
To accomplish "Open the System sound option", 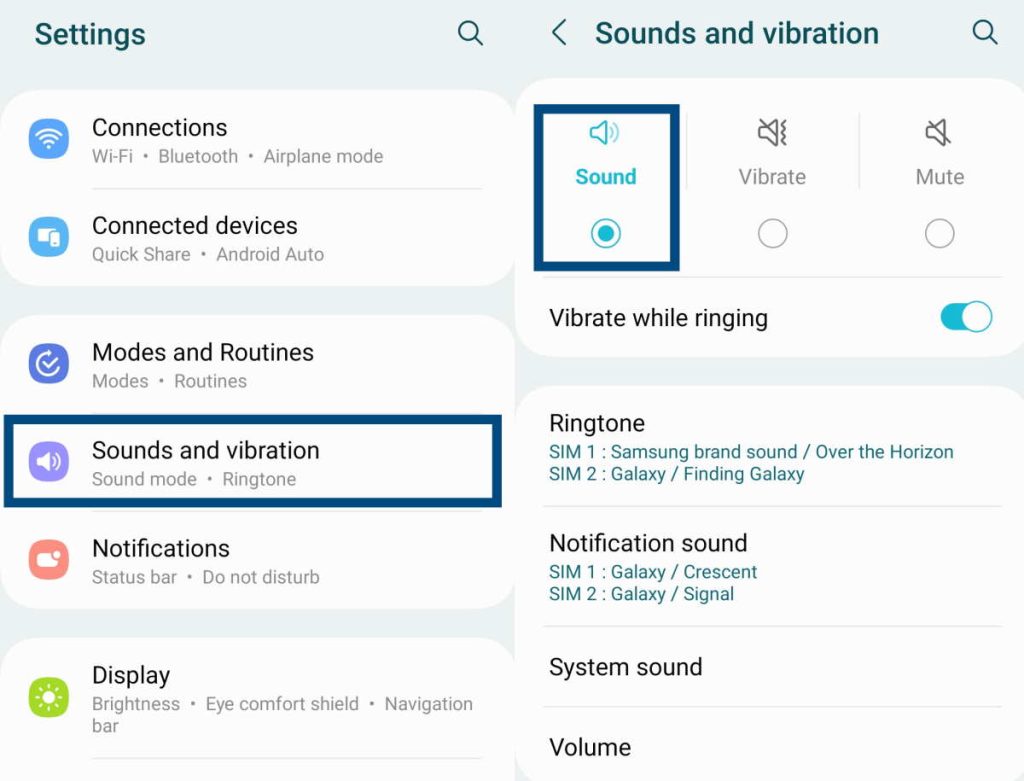I will click(x=625, y=667).
